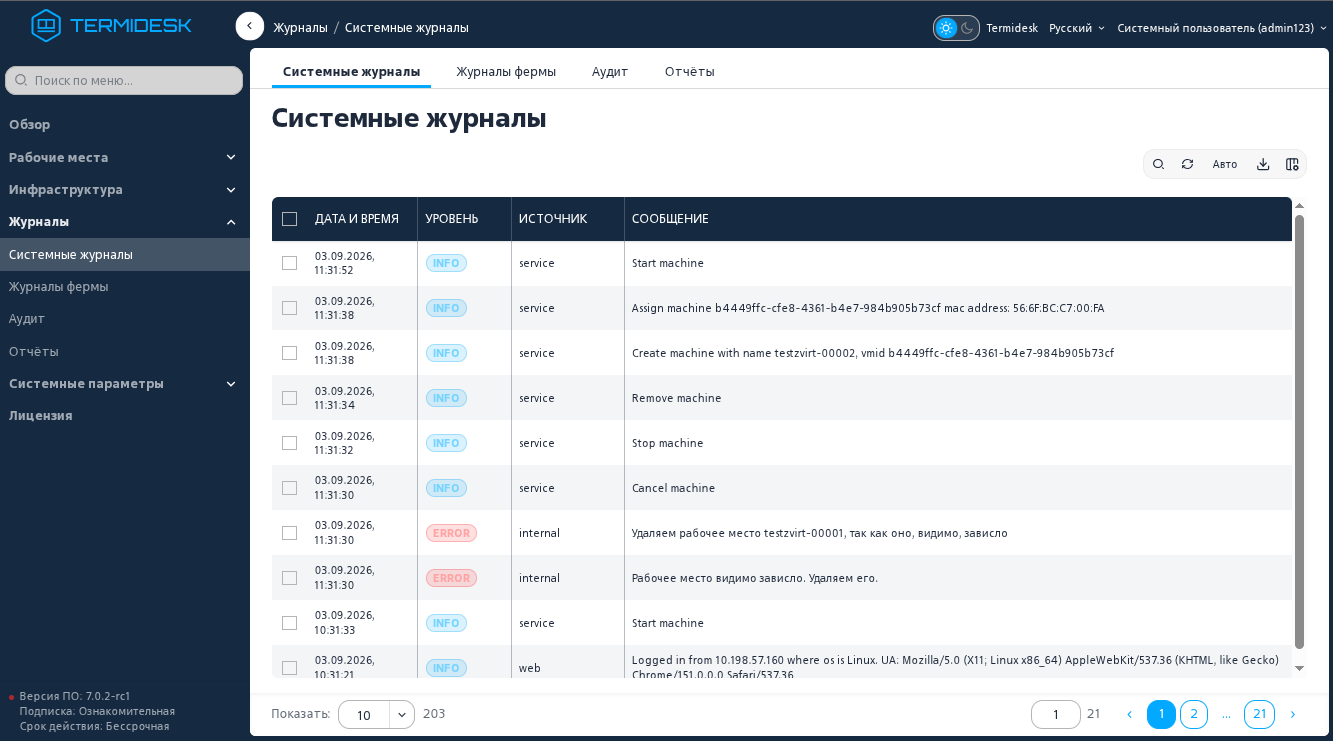The height and width of the screenshot is (741, 1333).
Task: Collapse the Журналы menu section
Action: pyautogui.click(x=124, y=221)
